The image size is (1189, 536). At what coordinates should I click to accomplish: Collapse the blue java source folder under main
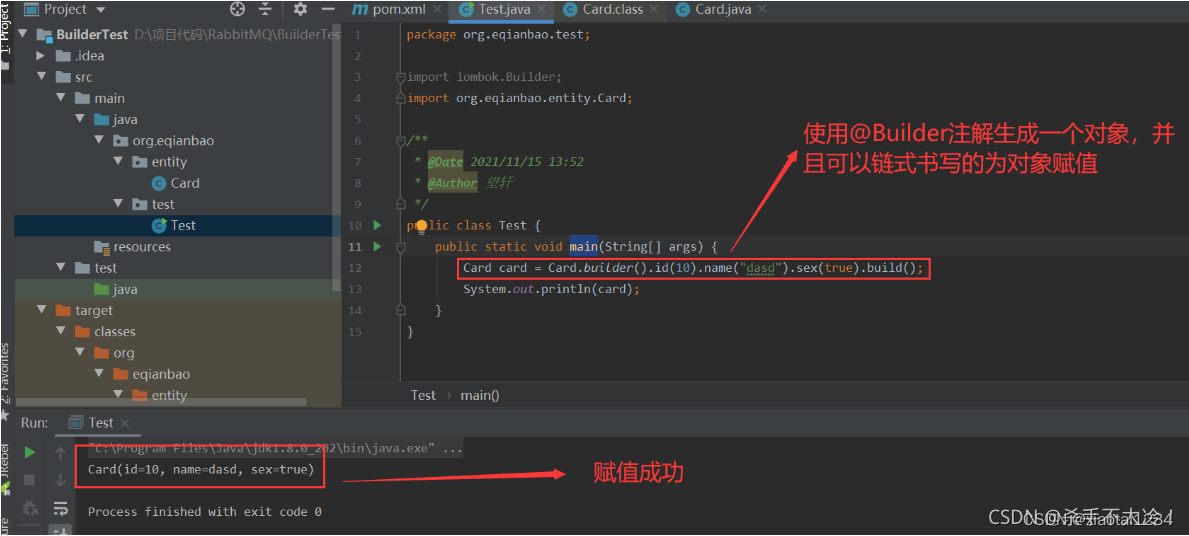(80, 120)
